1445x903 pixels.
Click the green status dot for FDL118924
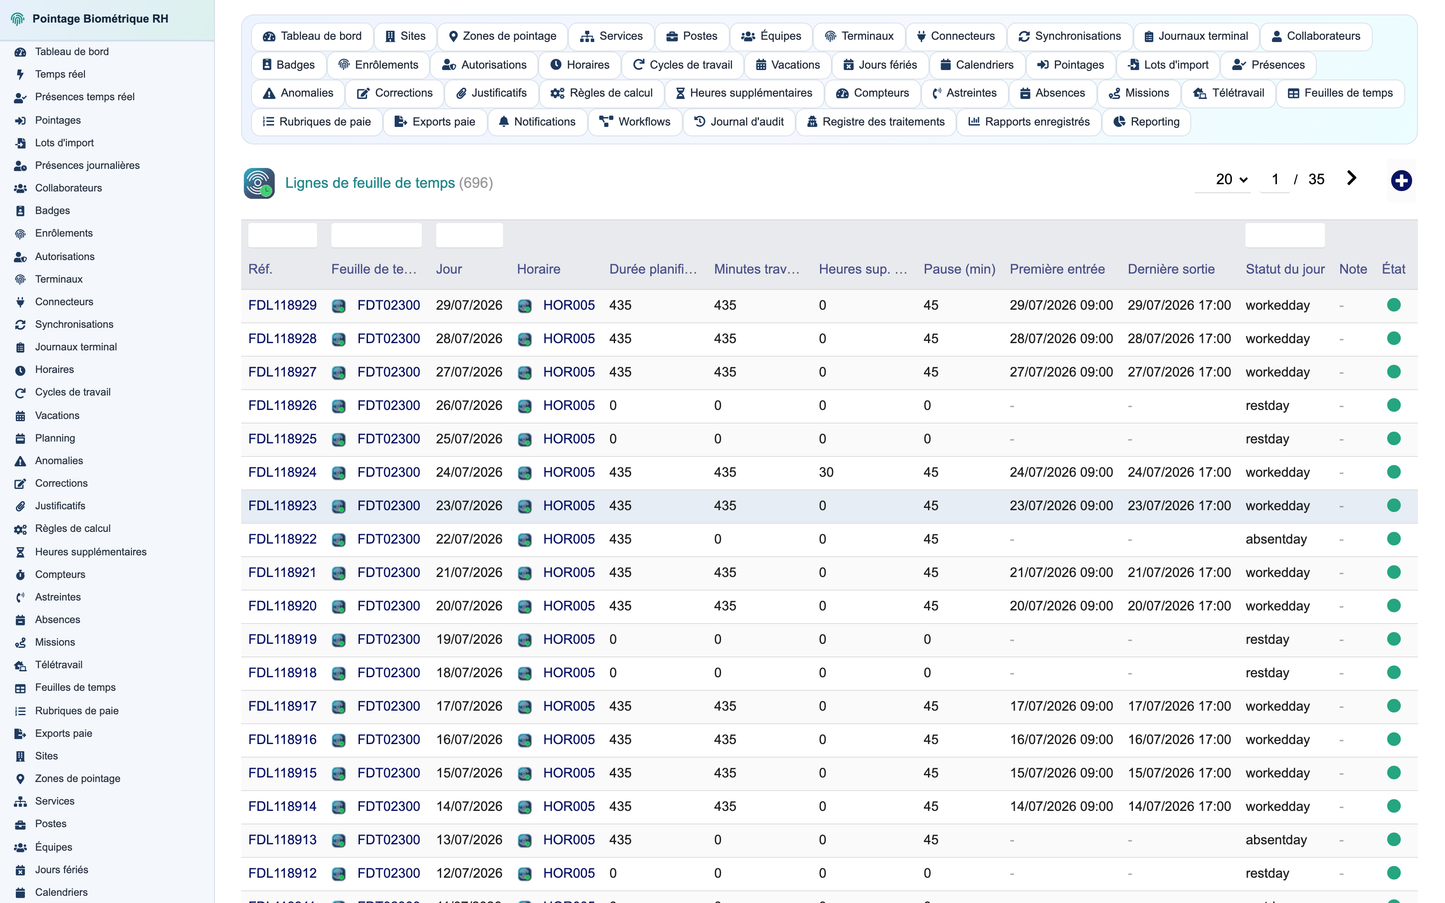(1394, 472)
